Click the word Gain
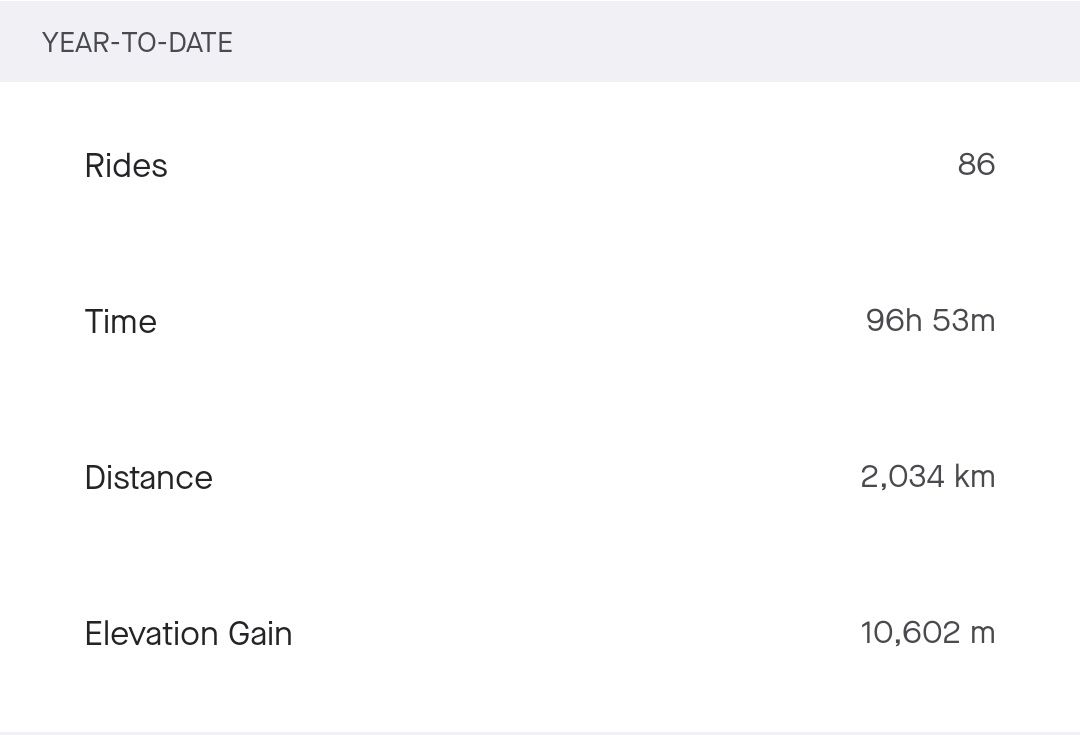The height and width of the screenshot is (735, 1080). pyautogui.click(x=260, y=634)
